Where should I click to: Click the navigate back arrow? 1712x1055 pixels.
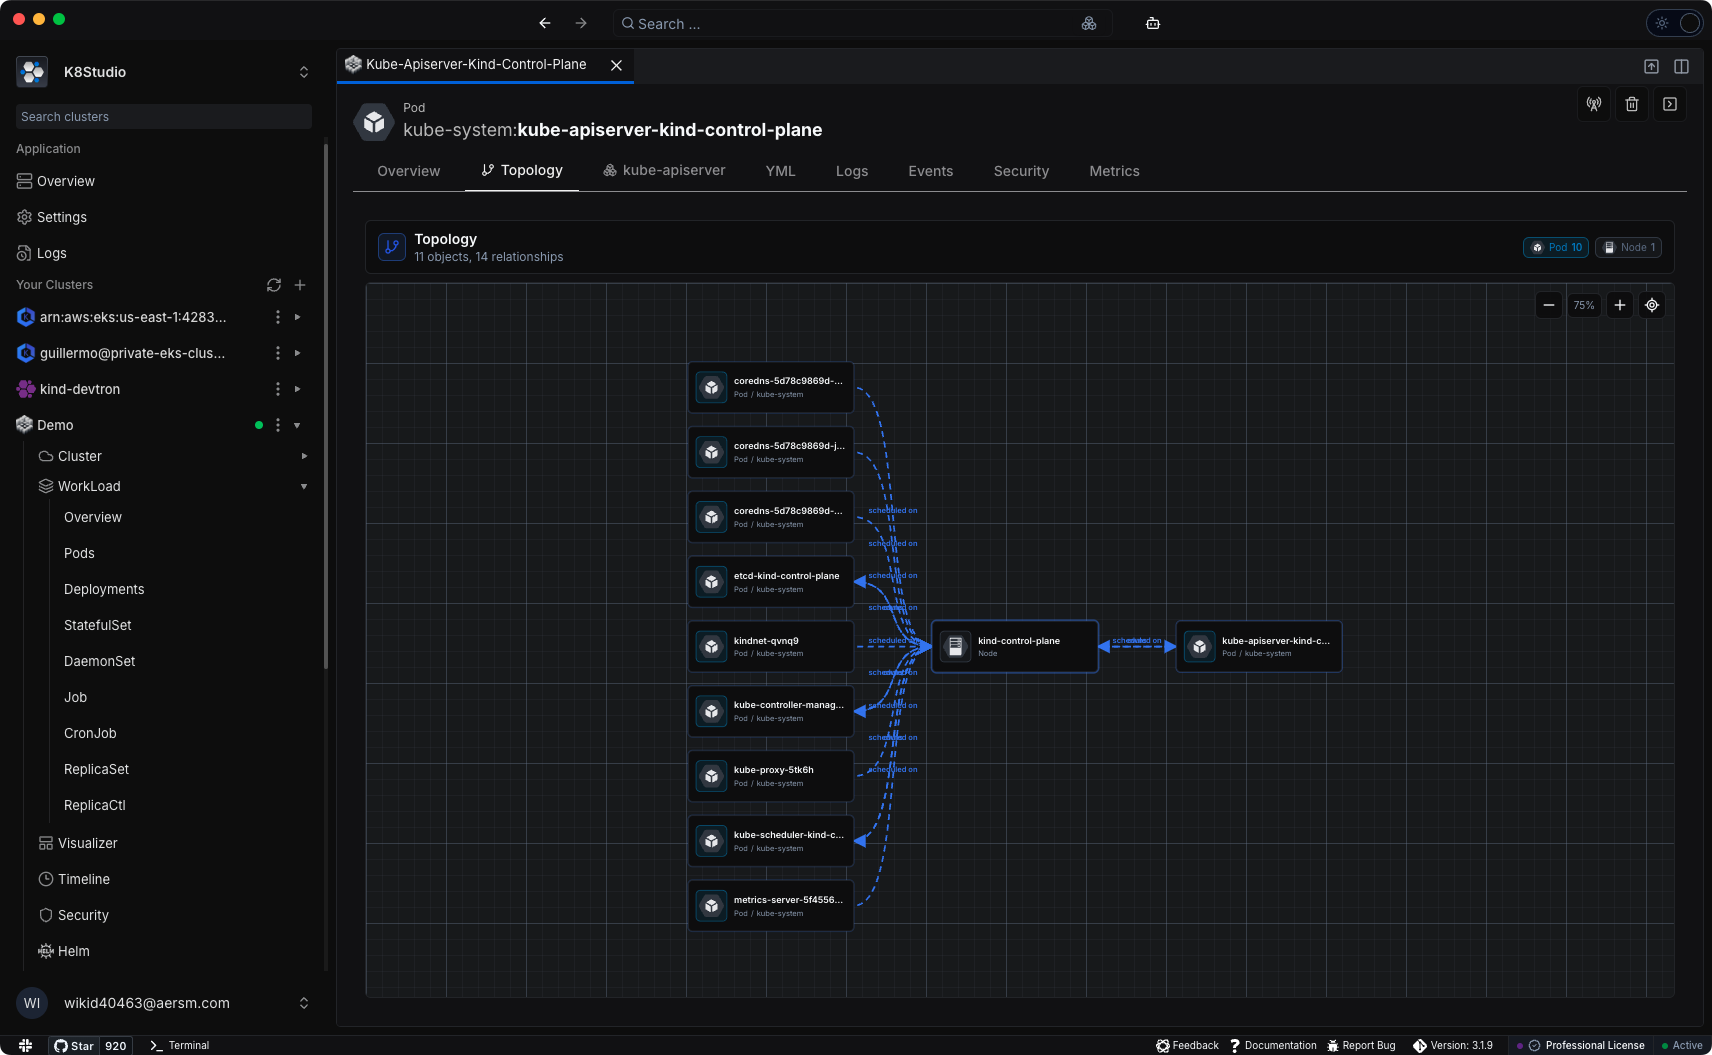[x=545, y=23]
